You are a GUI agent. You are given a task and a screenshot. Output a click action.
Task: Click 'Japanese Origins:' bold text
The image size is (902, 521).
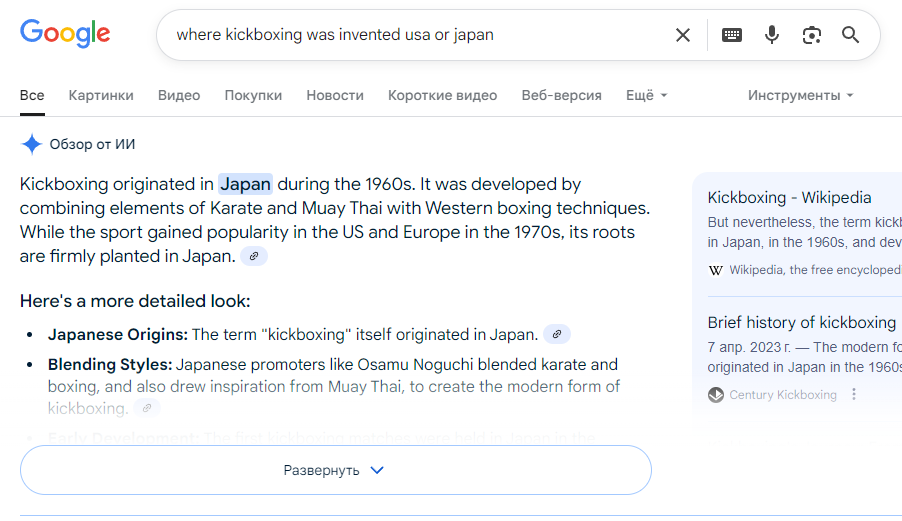(x=118, y=335)
